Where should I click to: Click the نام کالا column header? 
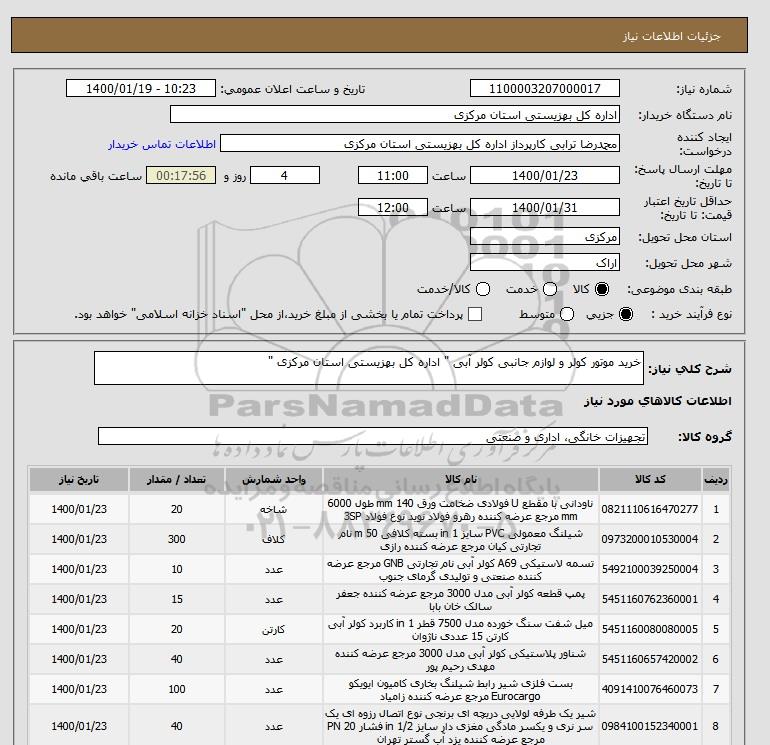pyautogui.click(x=461, y=479)
